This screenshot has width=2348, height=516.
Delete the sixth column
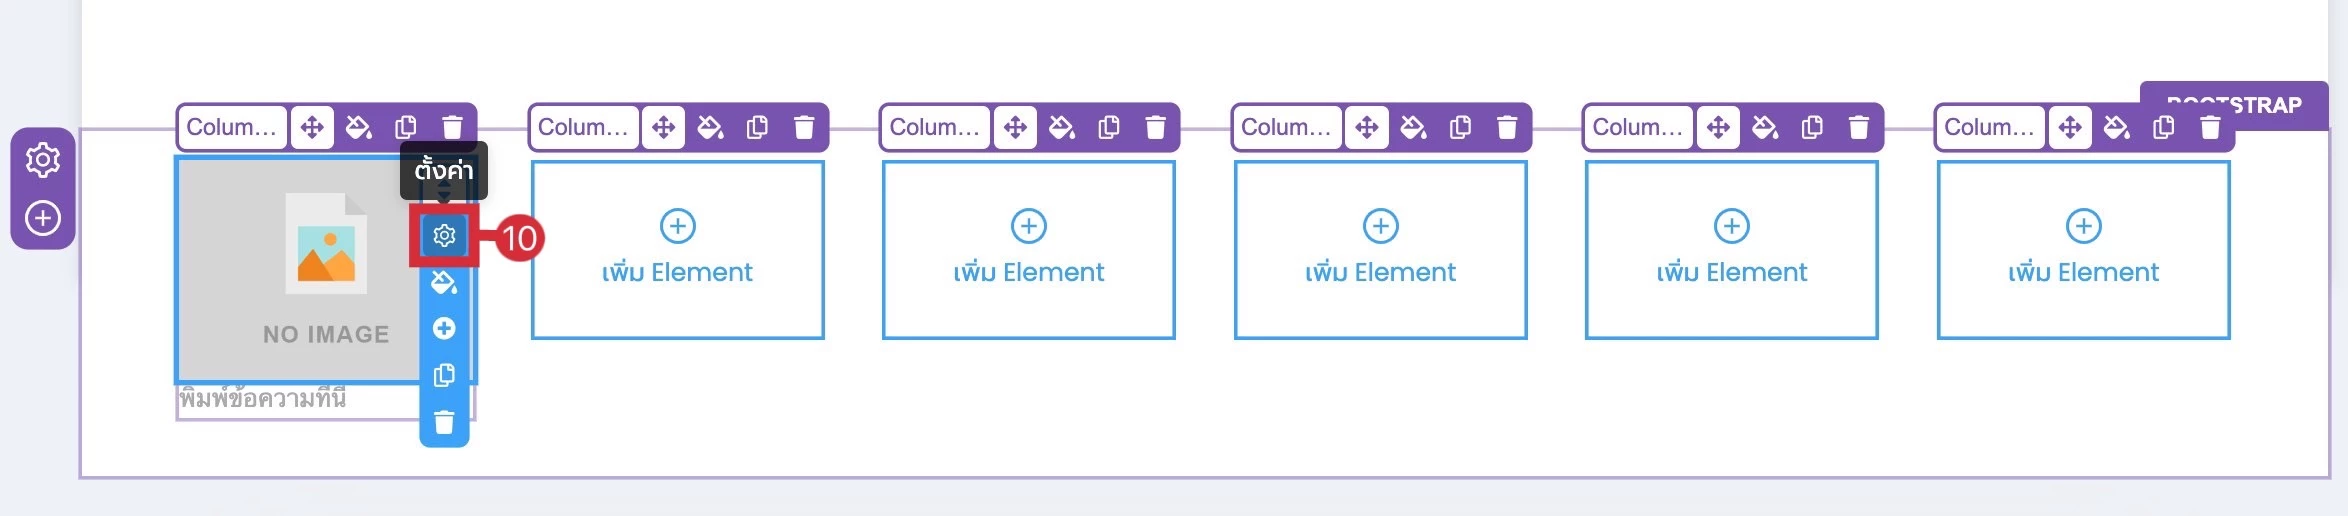coord(2210,128)
